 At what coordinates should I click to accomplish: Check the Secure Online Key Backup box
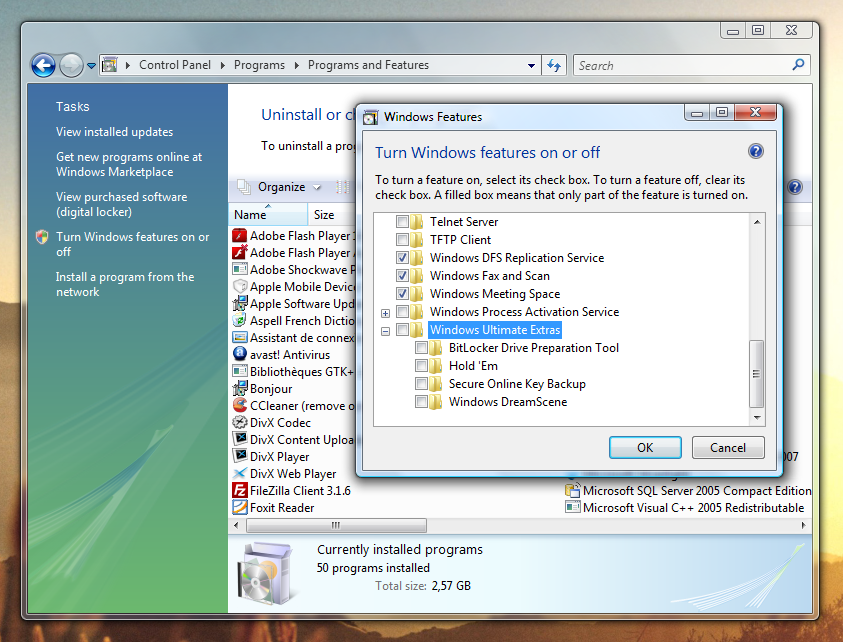coord(422,384)
